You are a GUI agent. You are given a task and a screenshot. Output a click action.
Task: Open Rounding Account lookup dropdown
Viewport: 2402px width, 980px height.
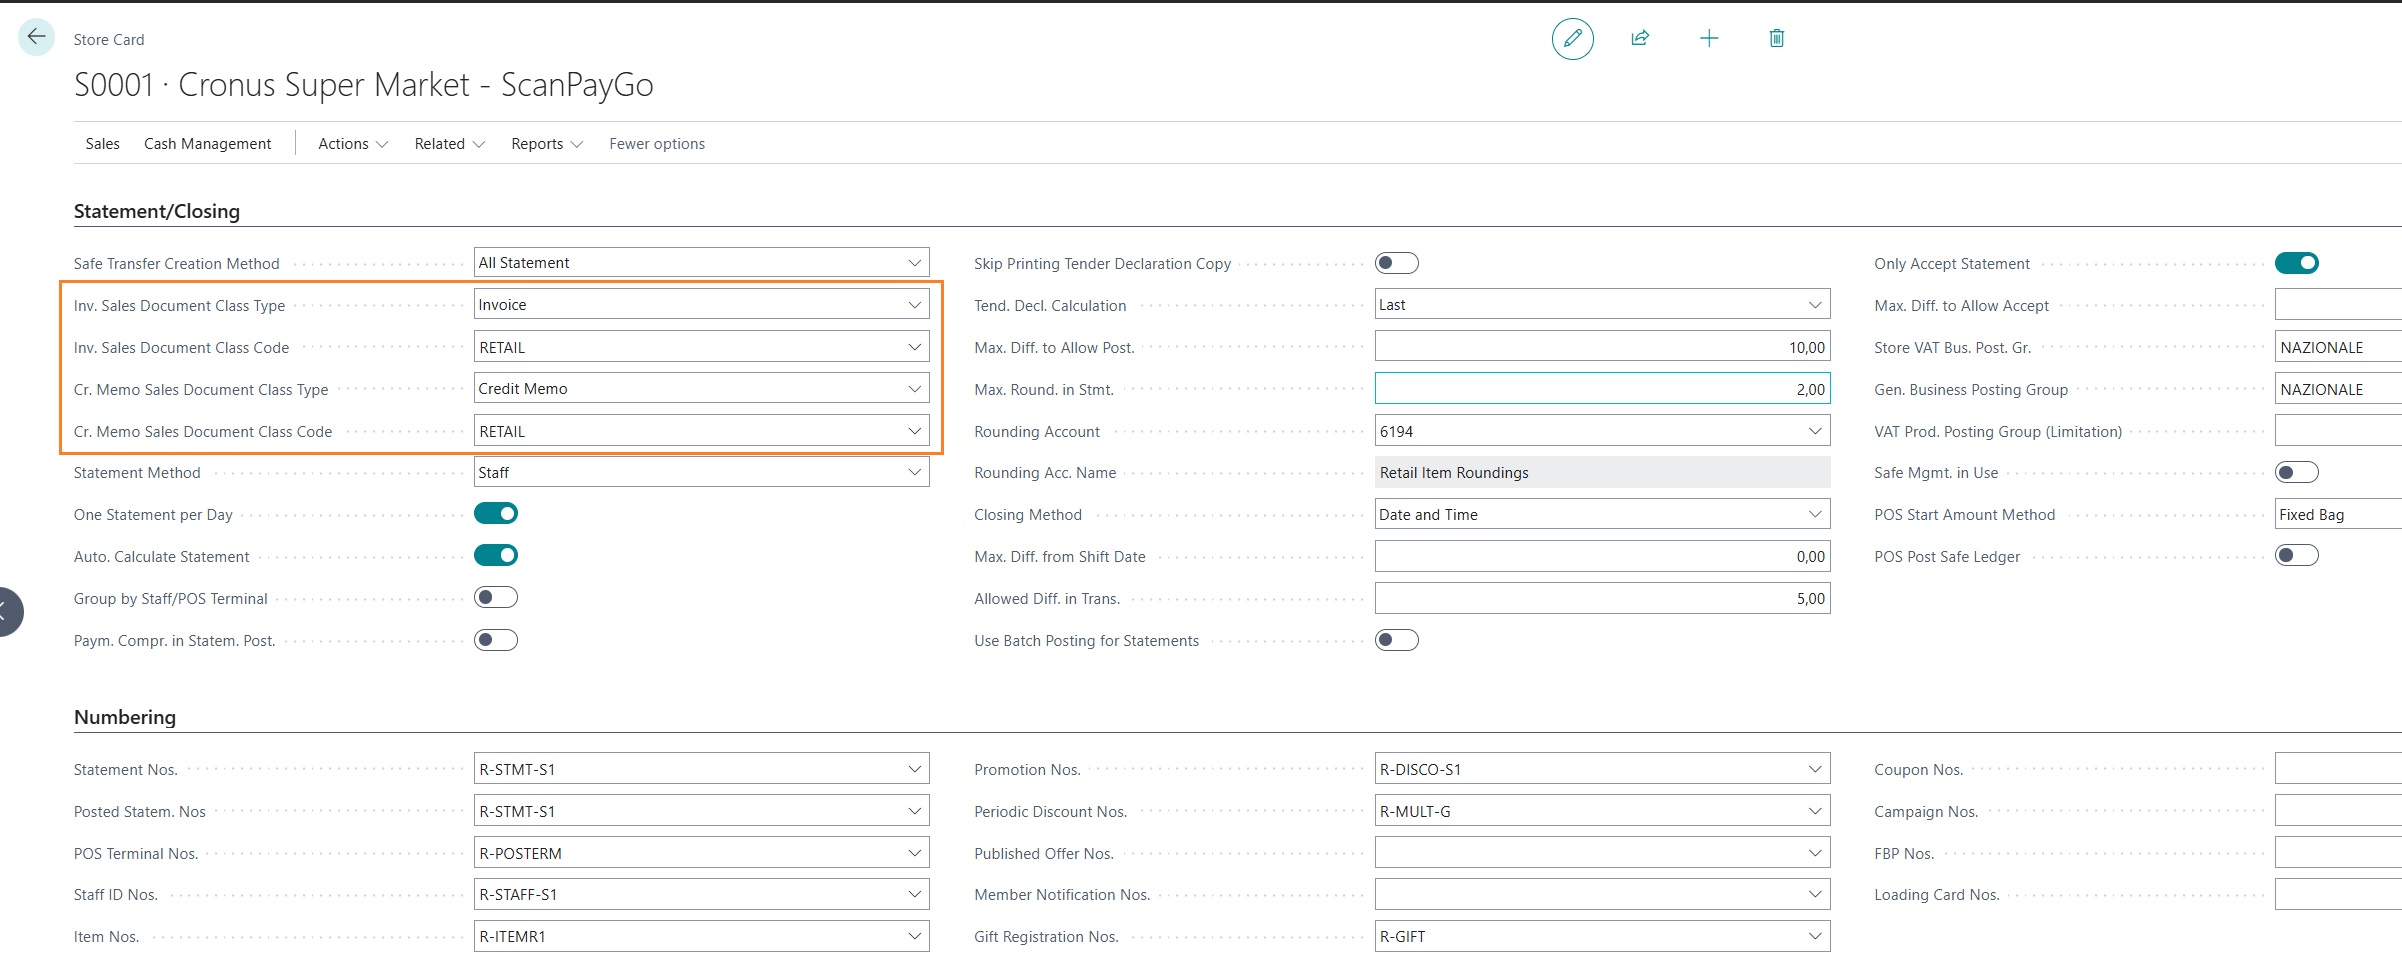[1815, 431]
